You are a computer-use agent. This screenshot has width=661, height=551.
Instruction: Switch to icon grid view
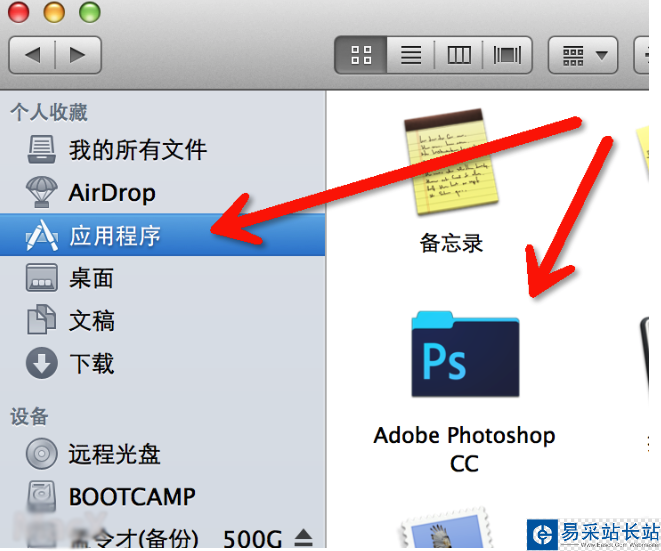point(361,55)
